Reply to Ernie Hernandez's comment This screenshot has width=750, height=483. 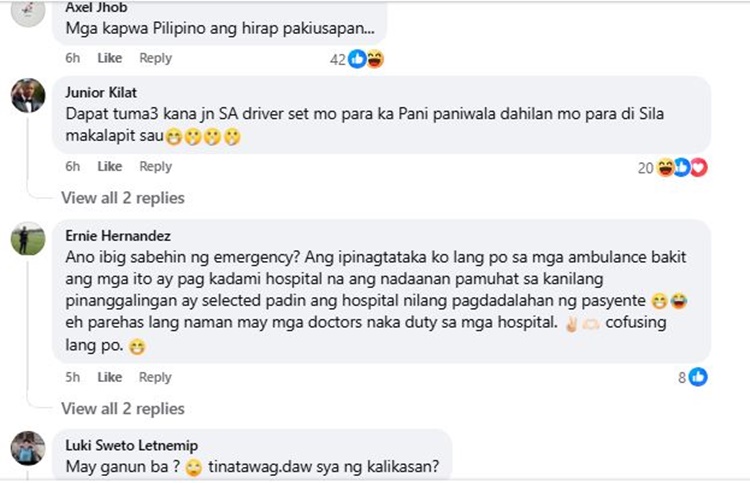click(x=155, y=377)
